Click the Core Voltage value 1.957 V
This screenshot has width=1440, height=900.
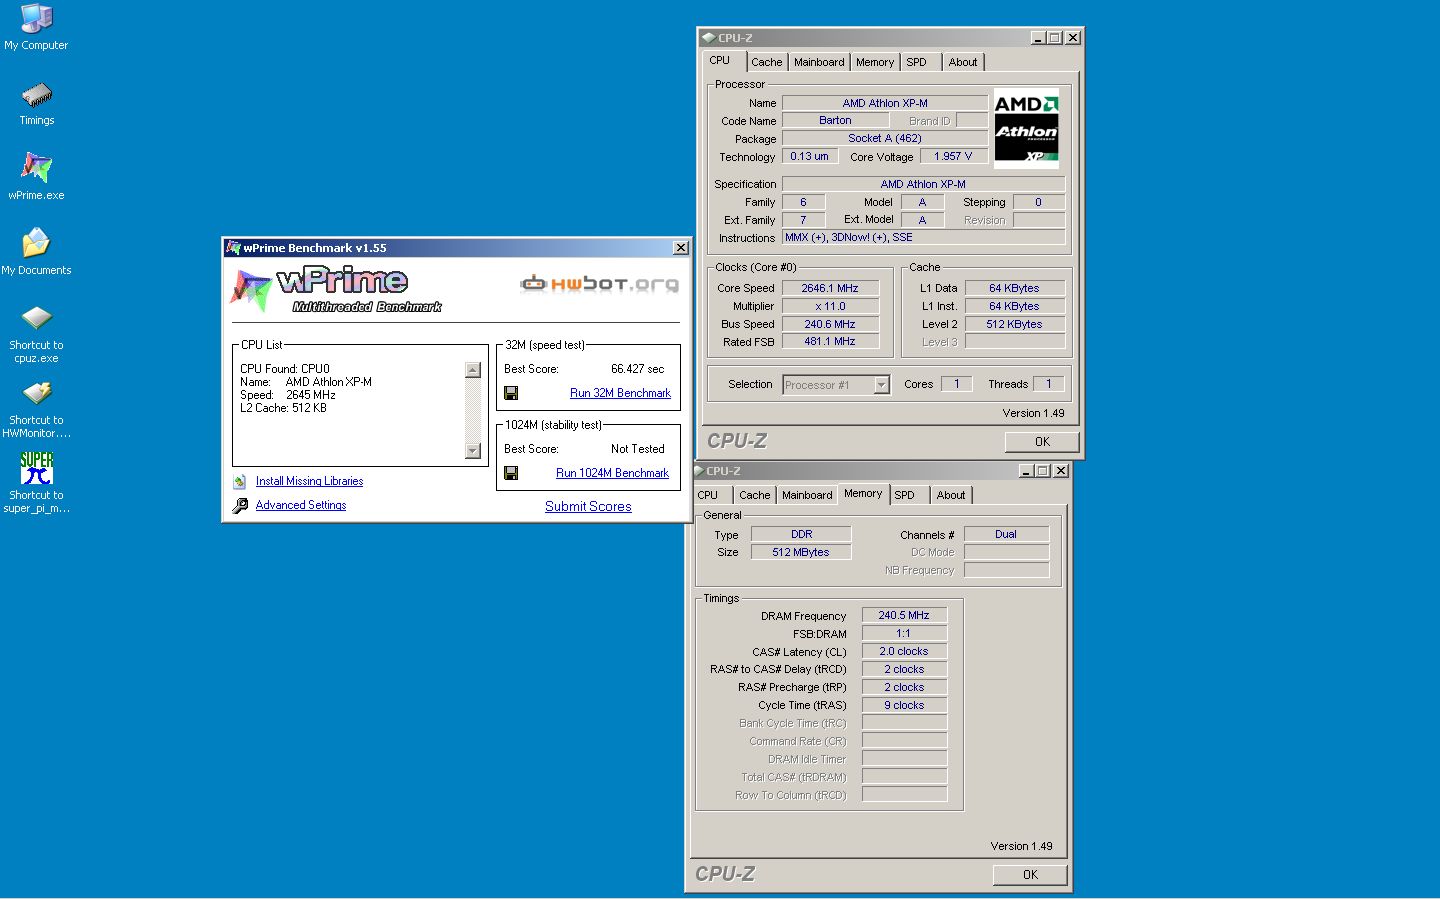tap(953, 156)
